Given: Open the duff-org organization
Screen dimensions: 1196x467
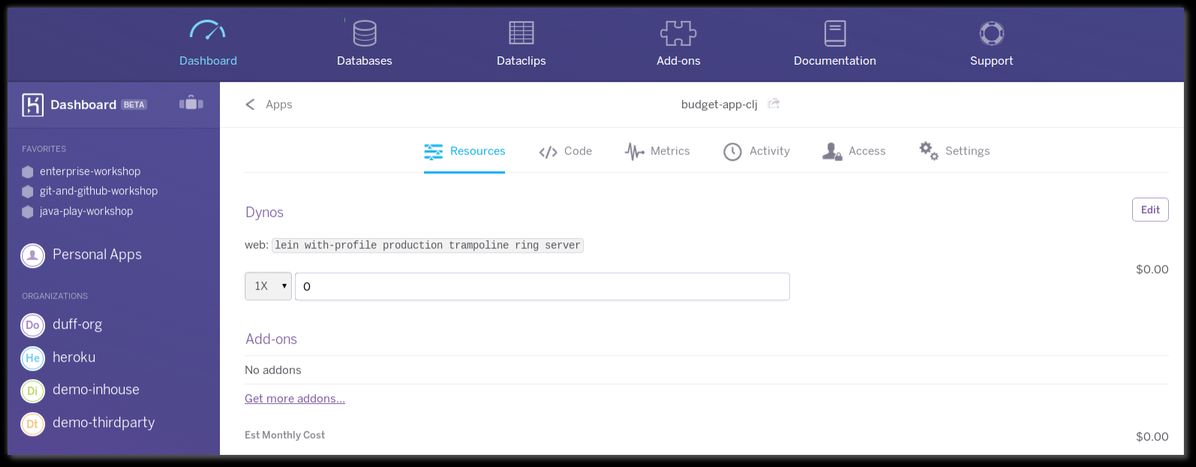Looking at the screenshot, I should (x=77, y=324).
